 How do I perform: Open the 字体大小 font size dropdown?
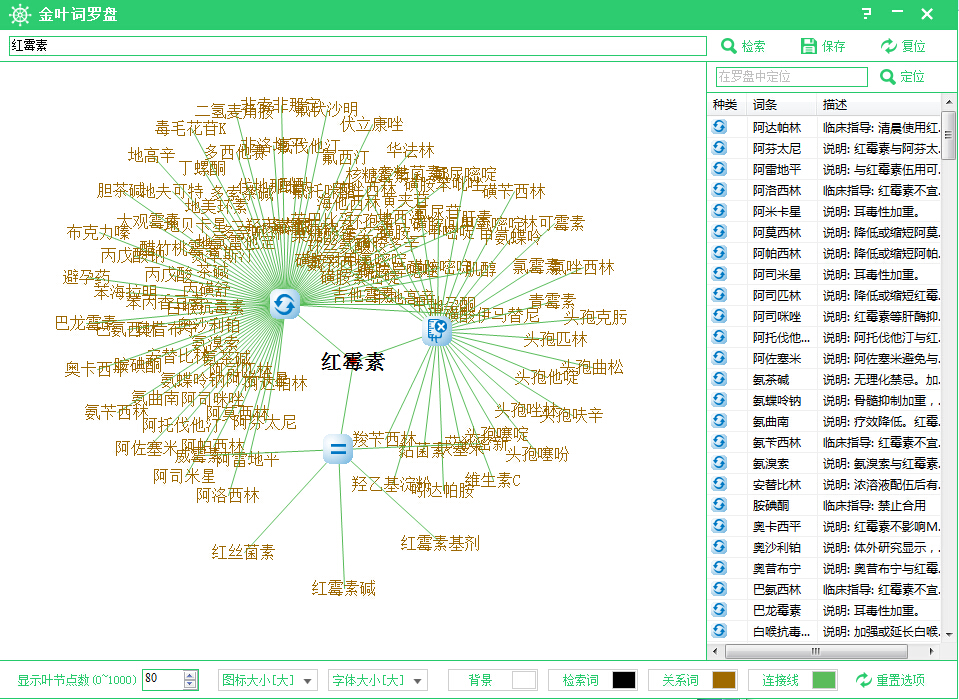[378, 680]
